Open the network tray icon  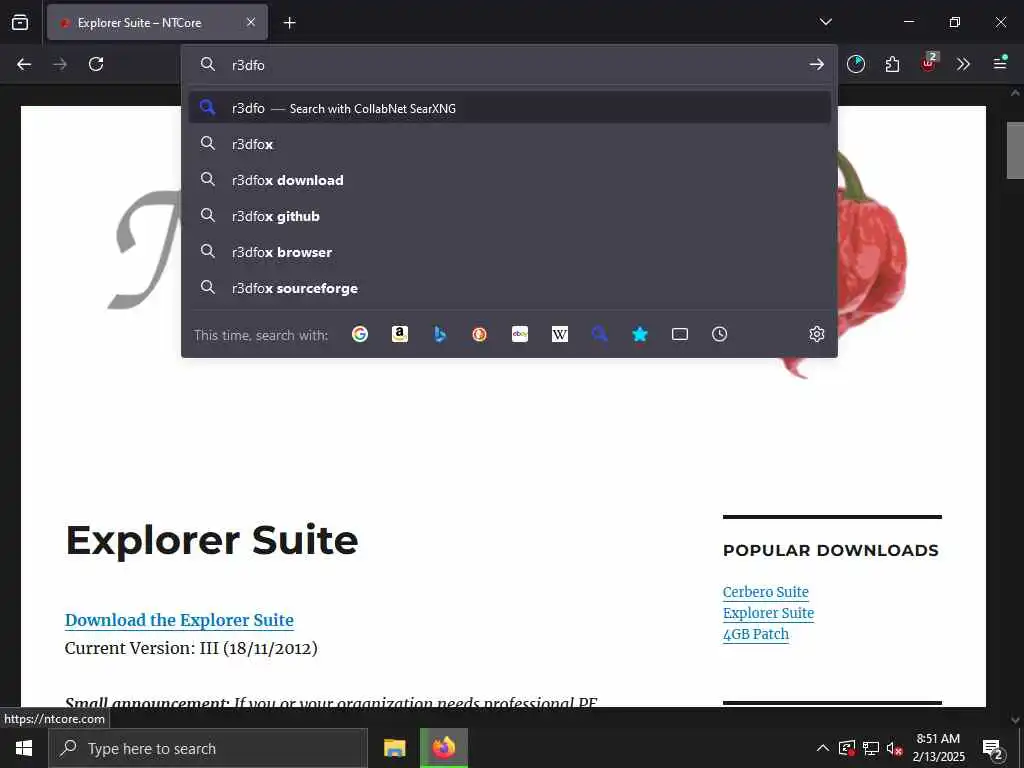coord(871,748)
